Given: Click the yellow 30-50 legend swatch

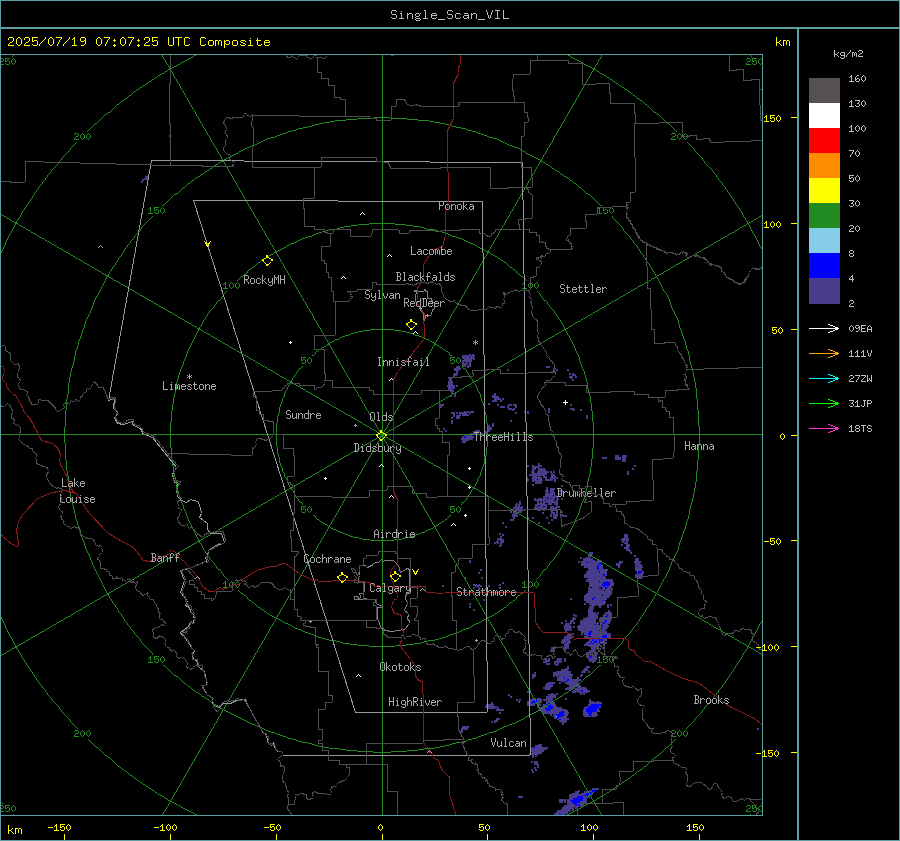Looking at the screenshot, I should pos(824,191).
